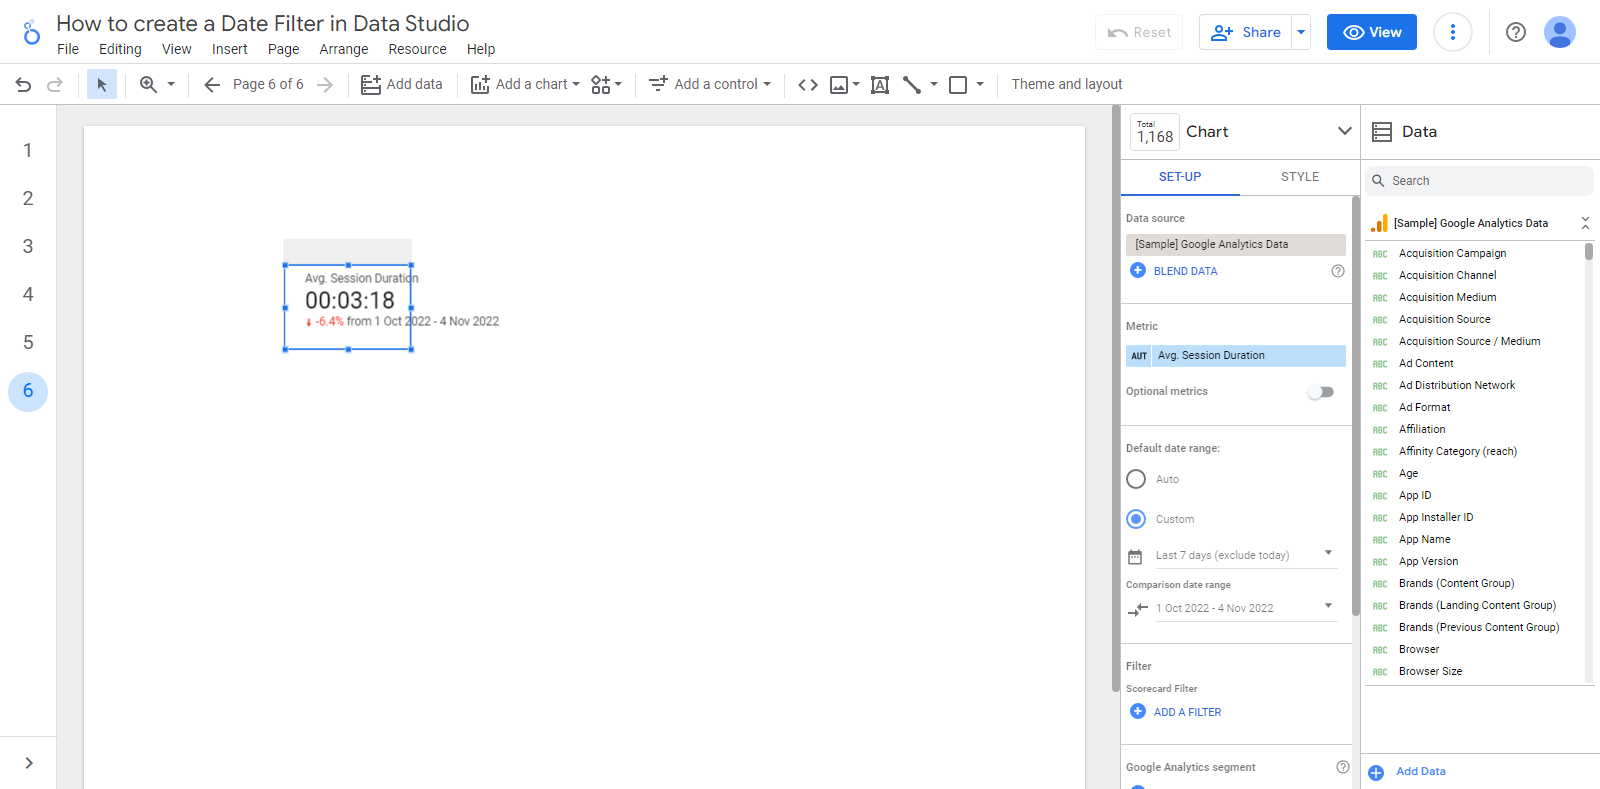Screen dimensions: 1600x789
Task: Select the Browser Size field
Action: pyautogui.click(x=1430, y=671)
